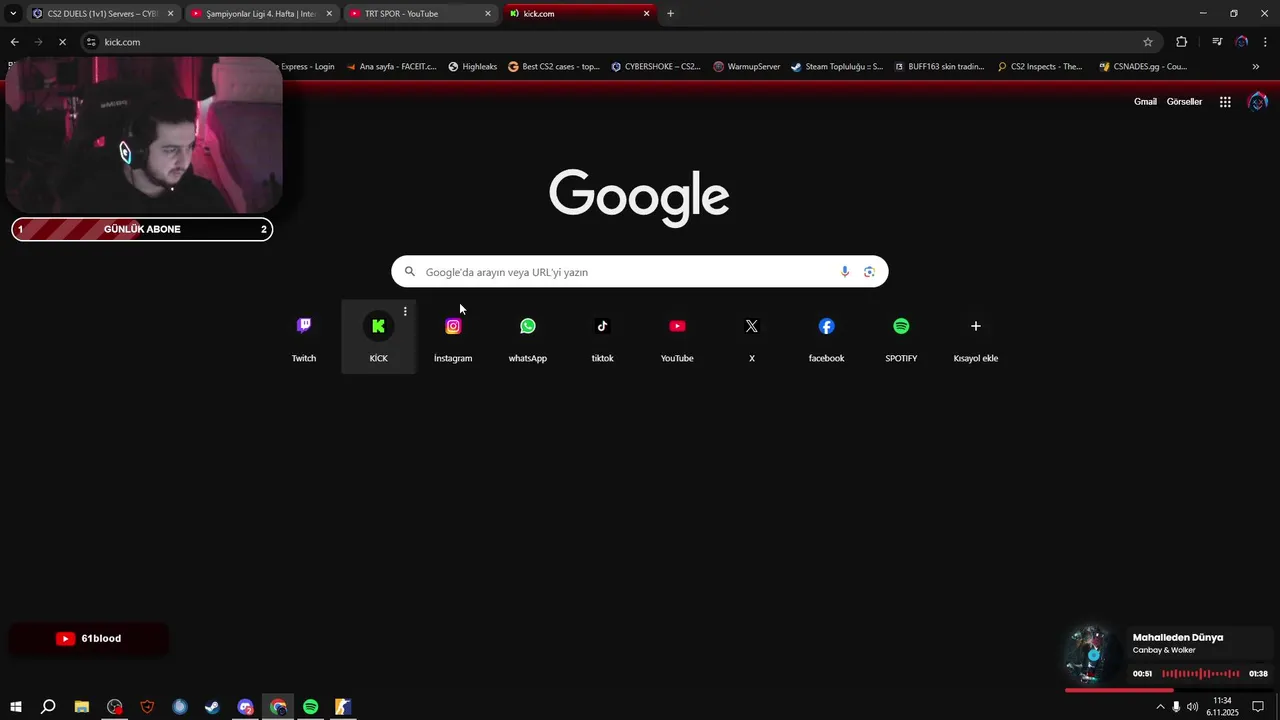This screenshot has height=720, width=1280.
Task: Focus the Google search box
Action: pos(639,272)
